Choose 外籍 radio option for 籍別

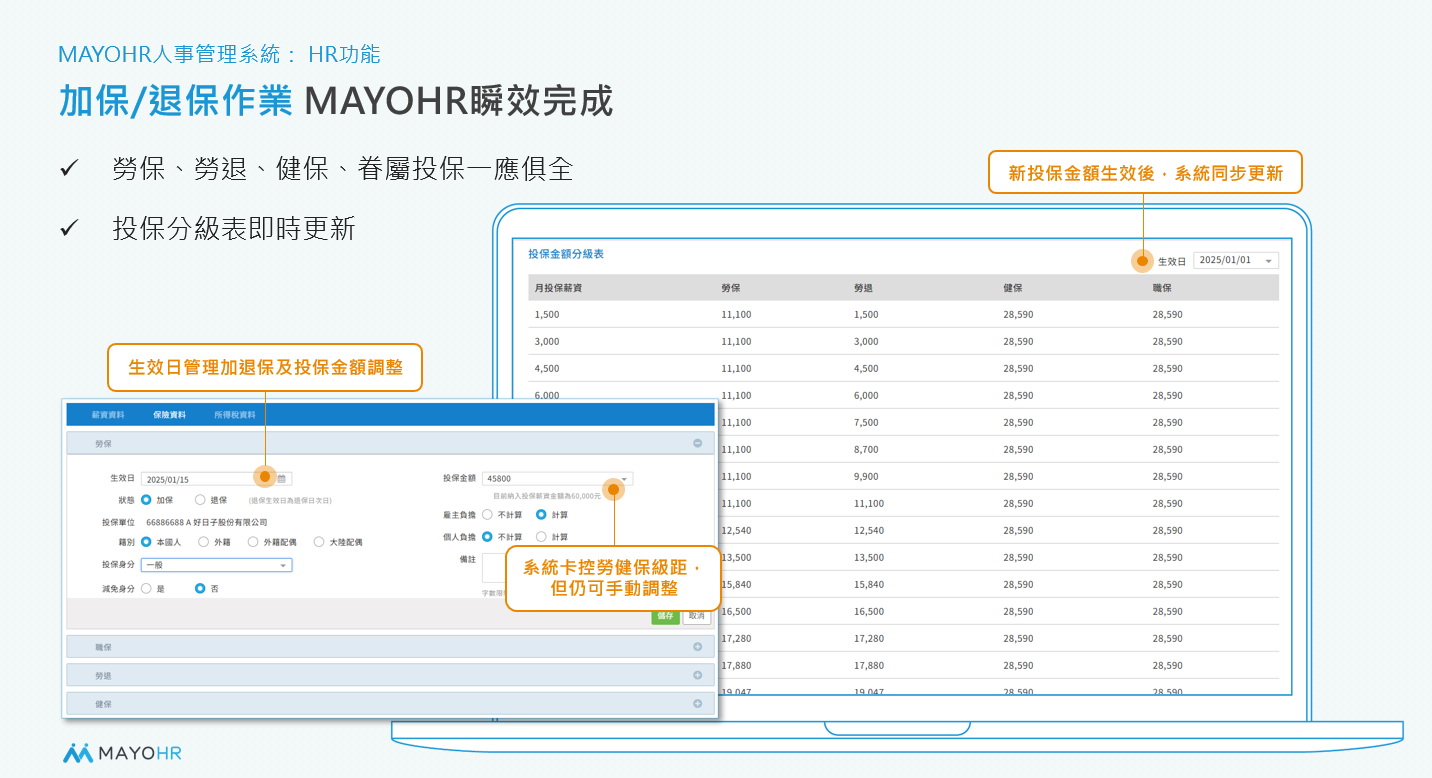pyautogui.click(x=203, y=542)
